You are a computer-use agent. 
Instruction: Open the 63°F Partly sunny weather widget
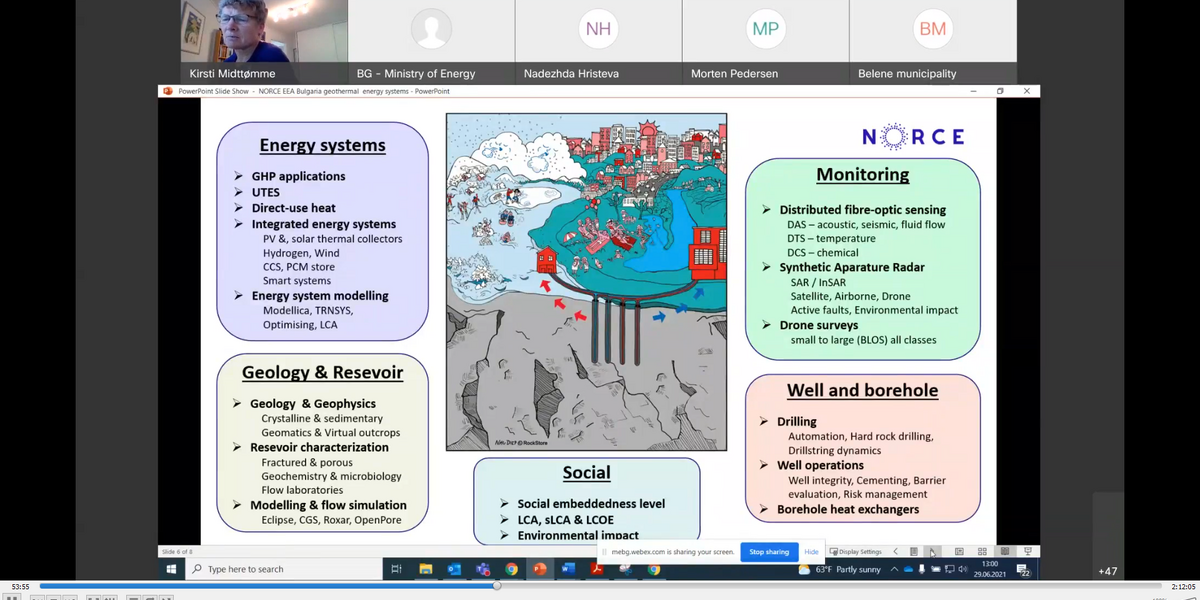click(840, 569)
